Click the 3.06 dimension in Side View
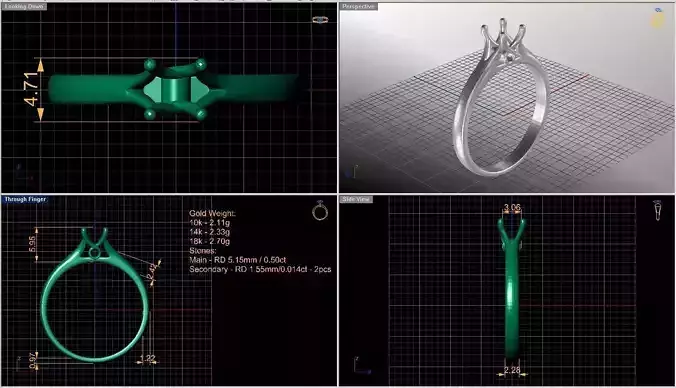The height and width of the screenshot is (388, 676). [x=512, y=207]
